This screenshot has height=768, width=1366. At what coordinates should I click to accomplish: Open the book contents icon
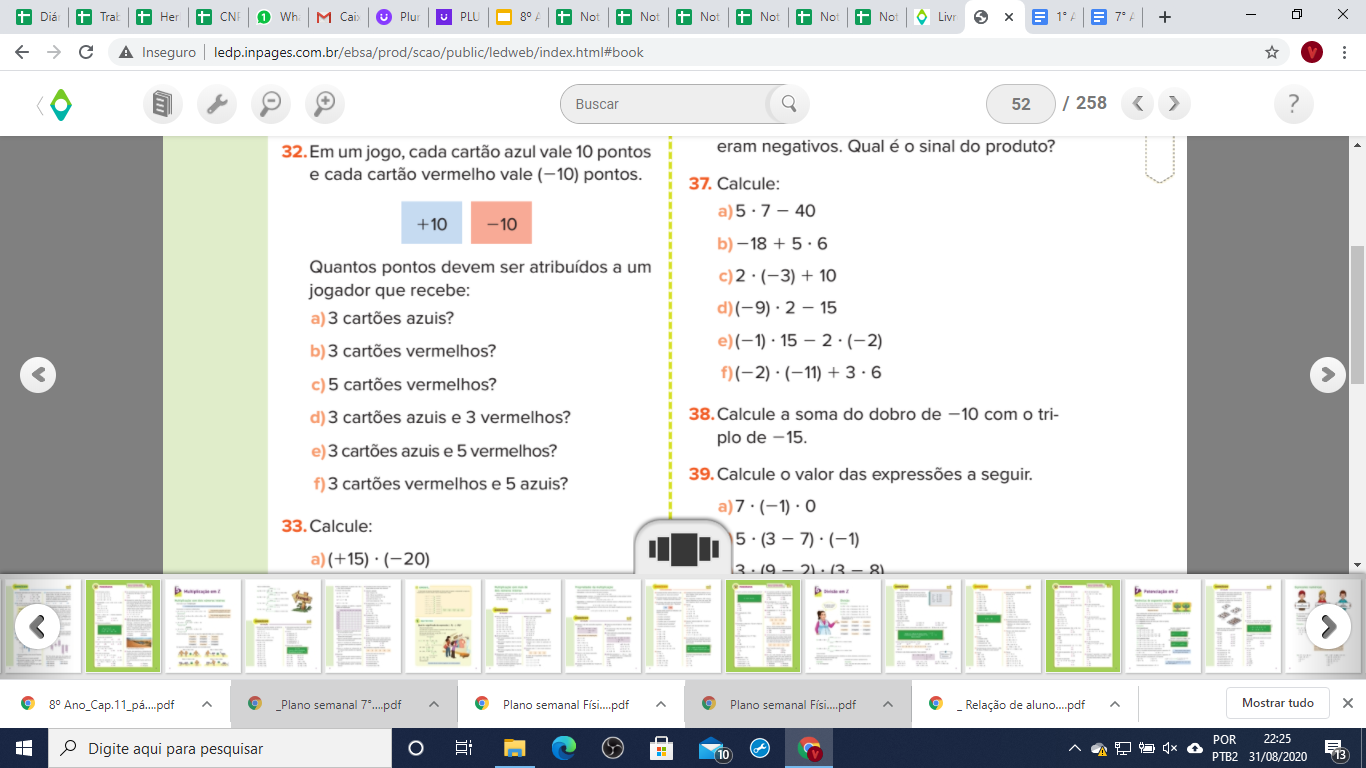click(x=163, y=104)
